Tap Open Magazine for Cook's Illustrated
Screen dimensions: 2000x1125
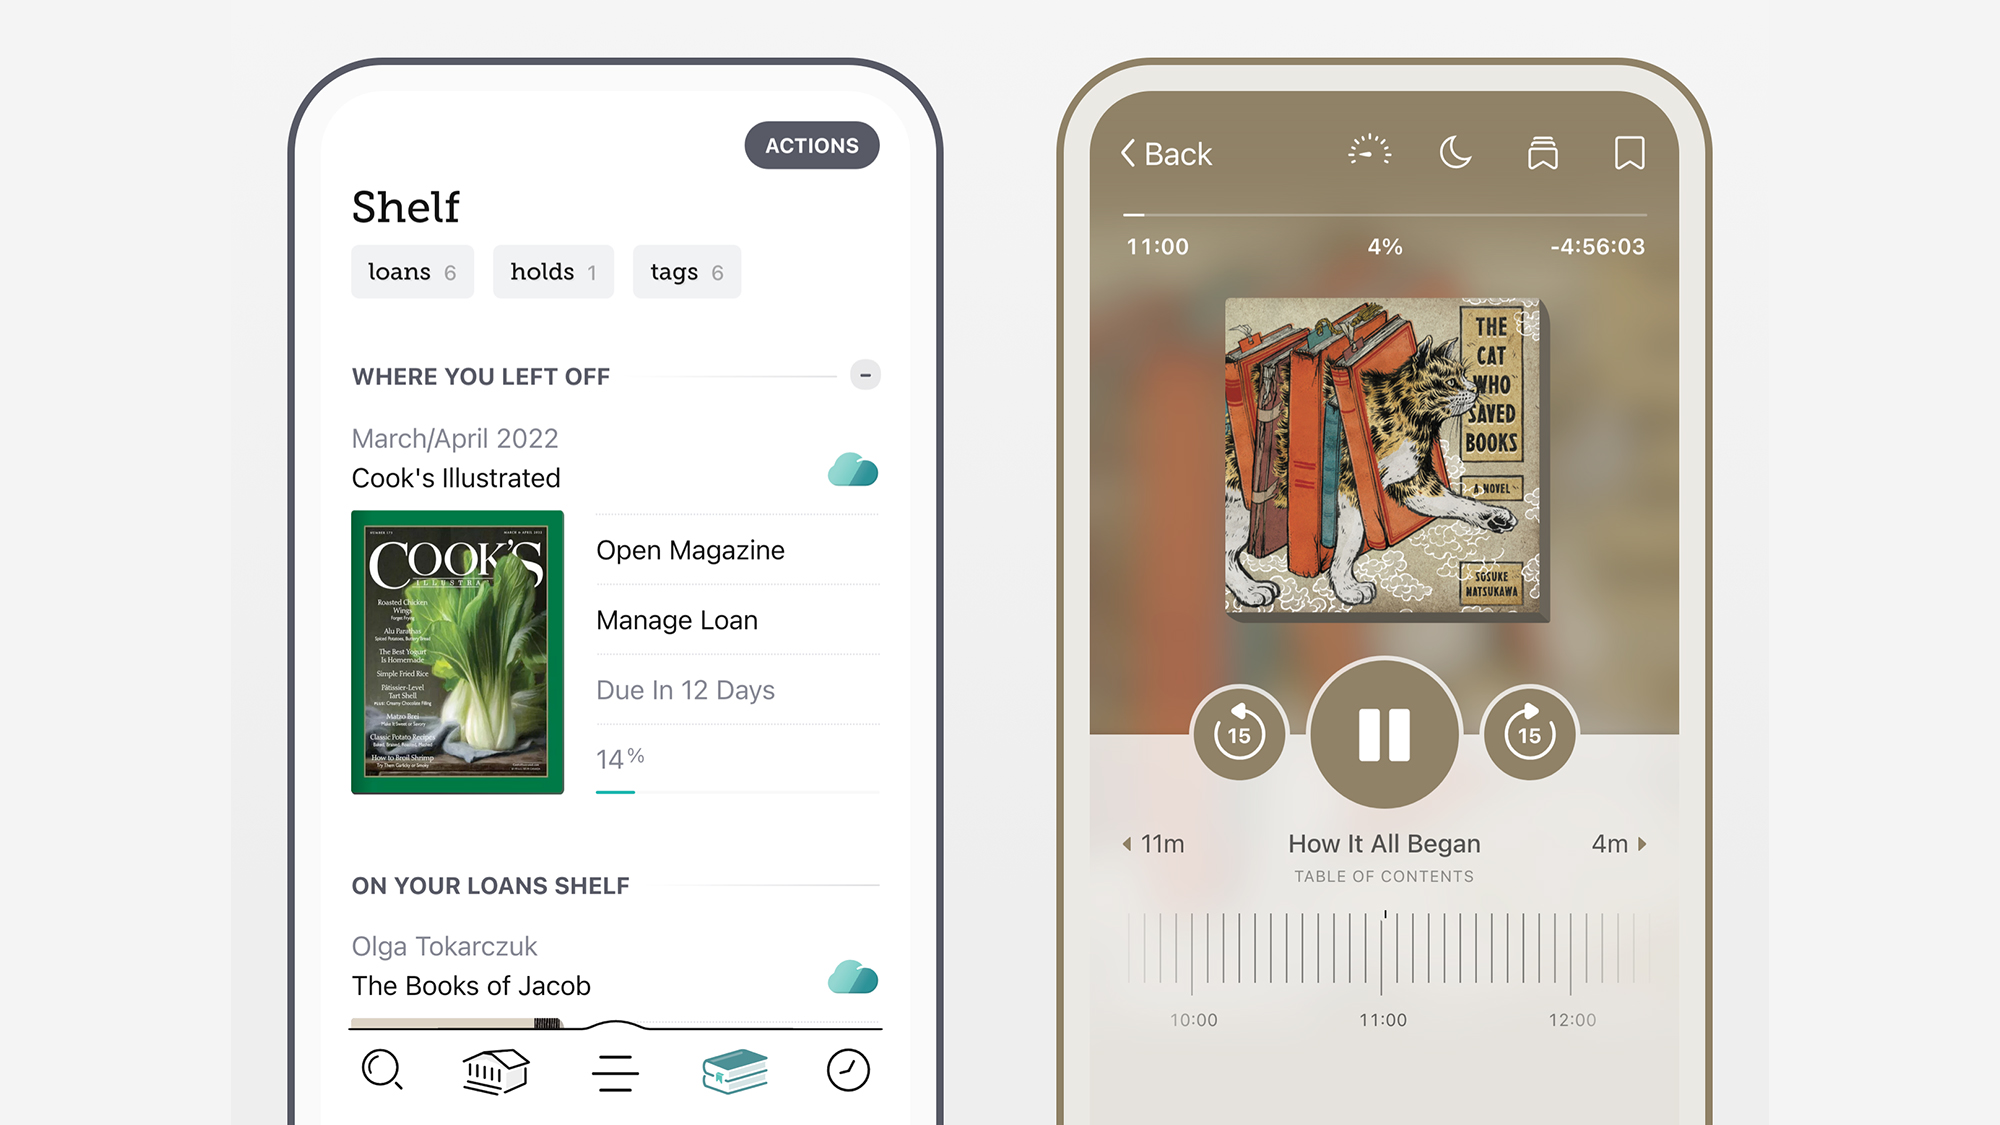[692, 547]
